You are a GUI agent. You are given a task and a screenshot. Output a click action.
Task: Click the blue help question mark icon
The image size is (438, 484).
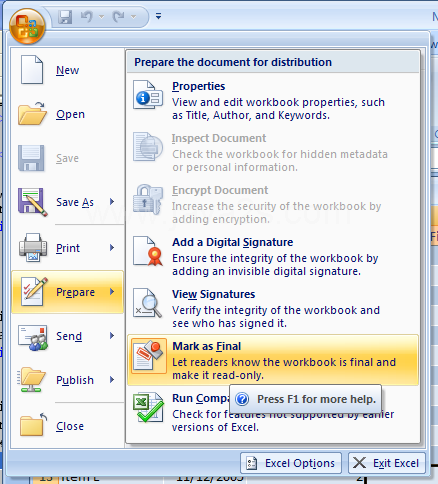[242, 399]
